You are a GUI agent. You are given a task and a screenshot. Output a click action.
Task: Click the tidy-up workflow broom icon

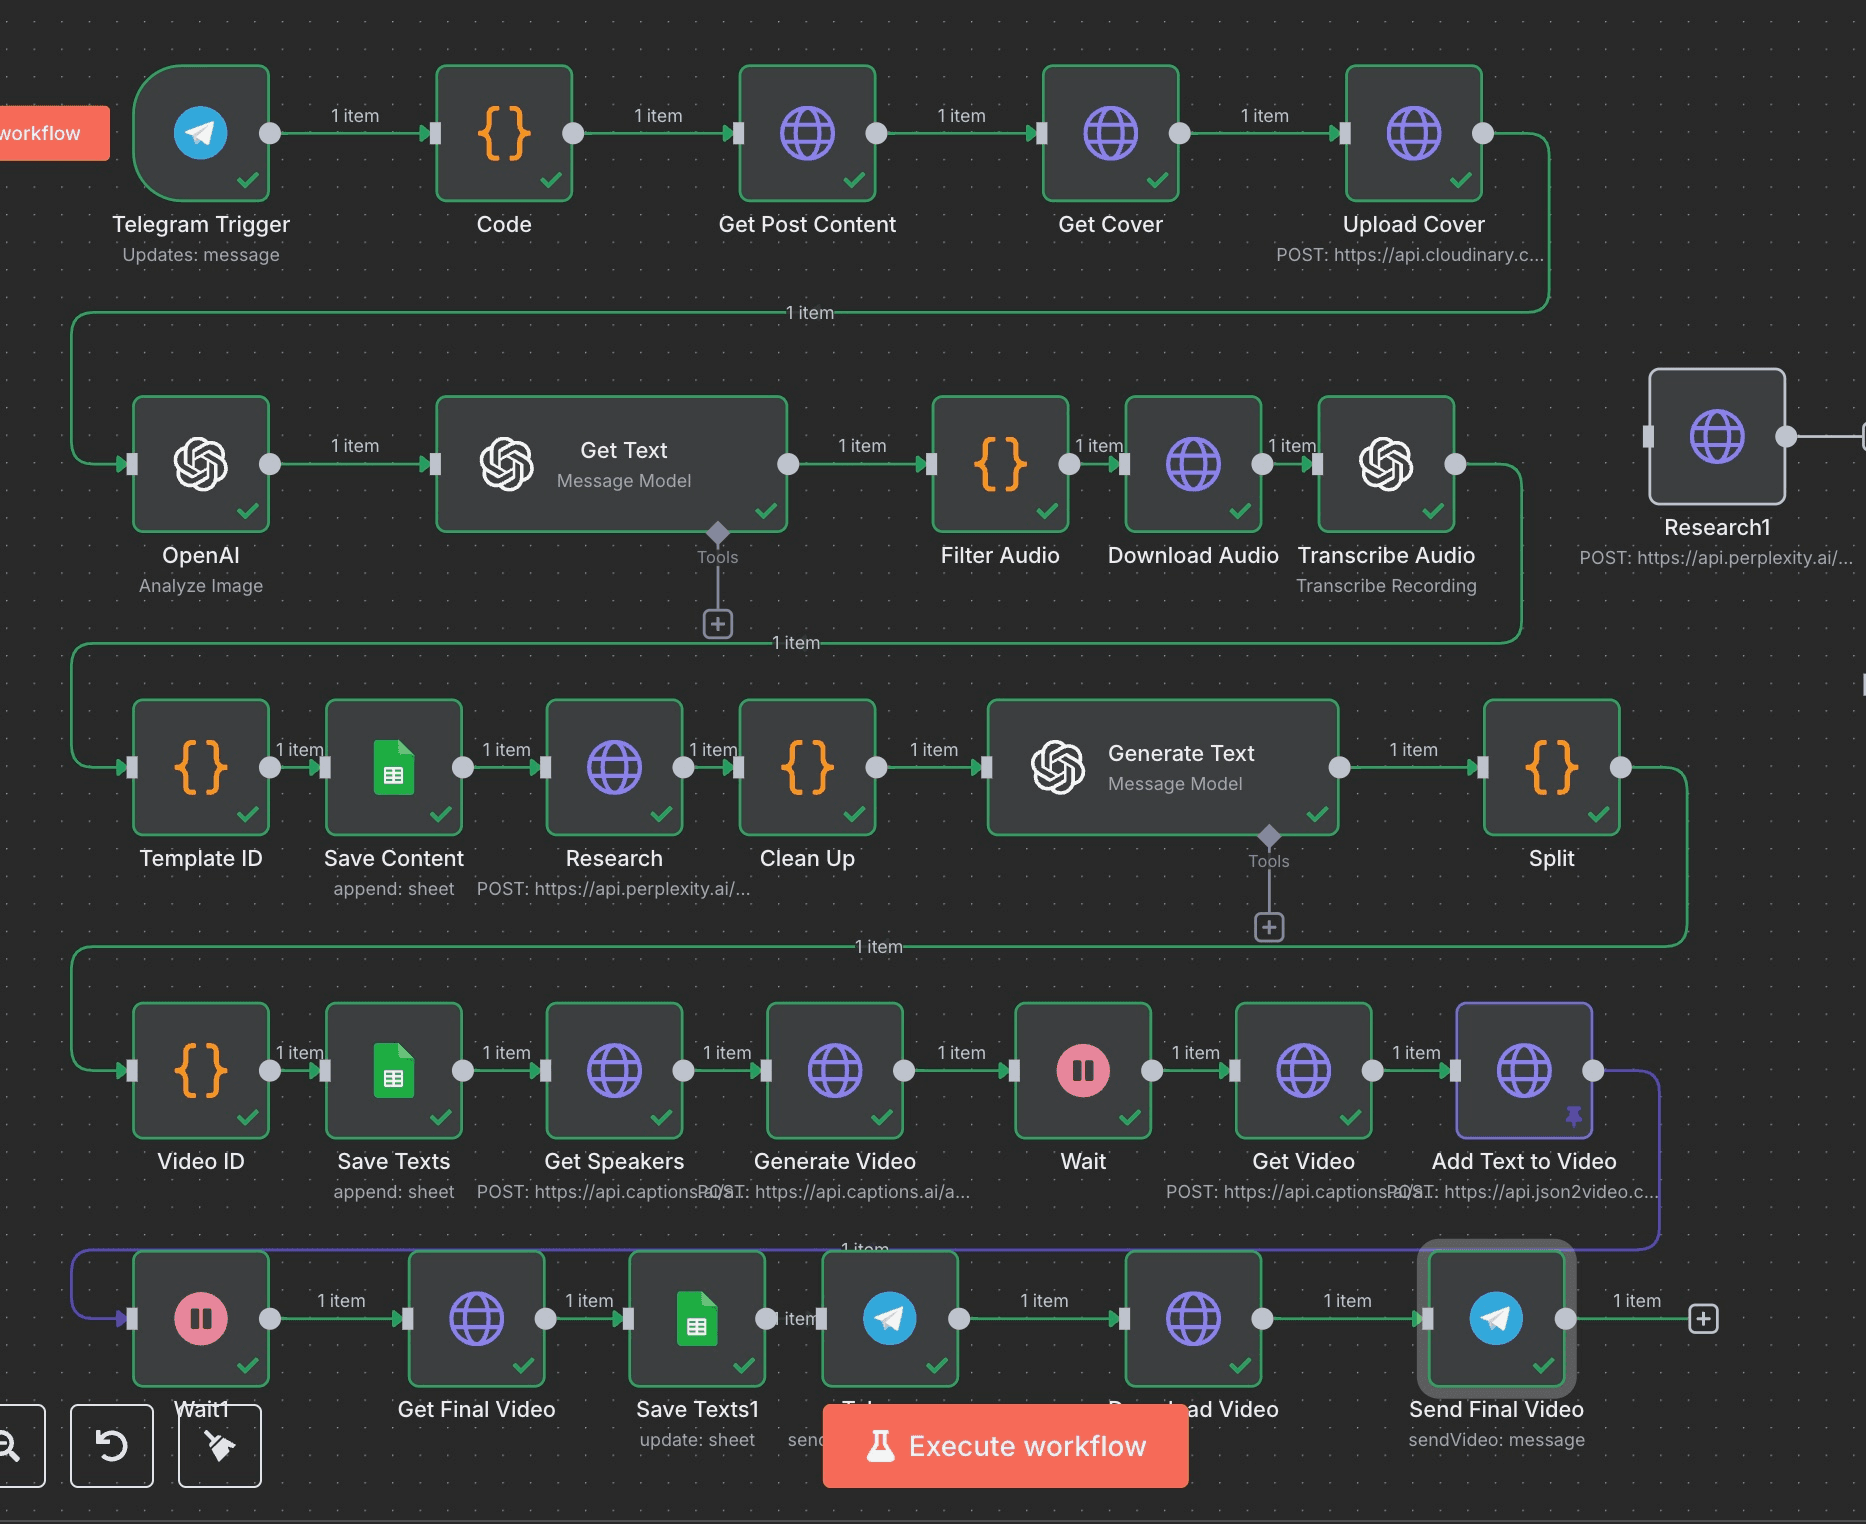pos(219,1446)
